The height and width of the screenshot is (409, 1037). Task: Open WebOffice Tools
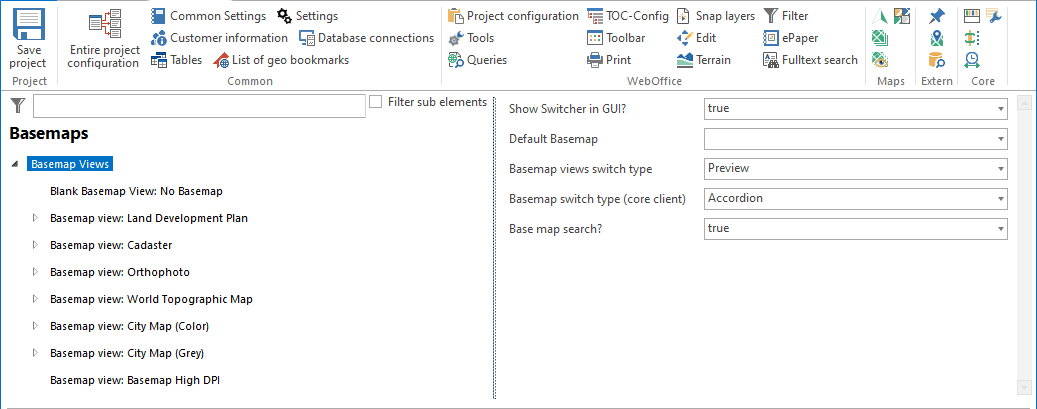471,38
